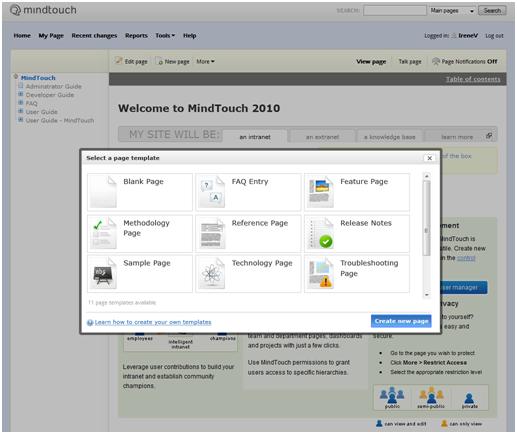Close the Select a page template dialog
Screen dimensions: 517x434
(430, 158)
